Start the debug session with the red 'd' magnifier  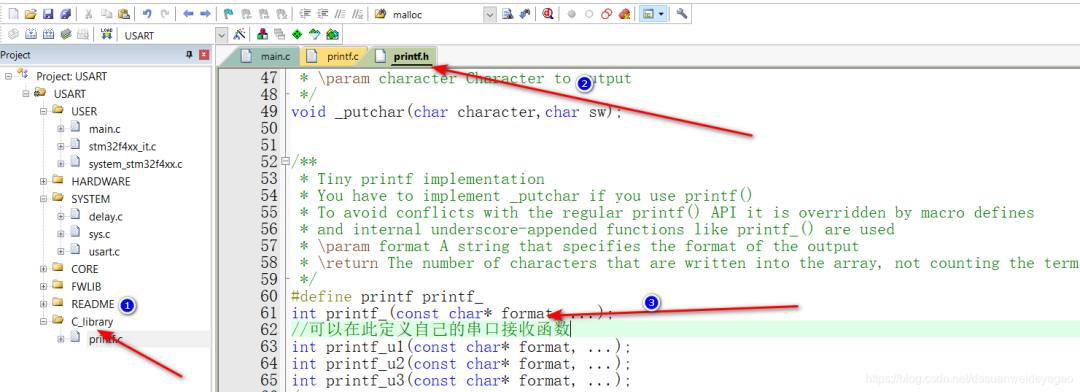548,14
